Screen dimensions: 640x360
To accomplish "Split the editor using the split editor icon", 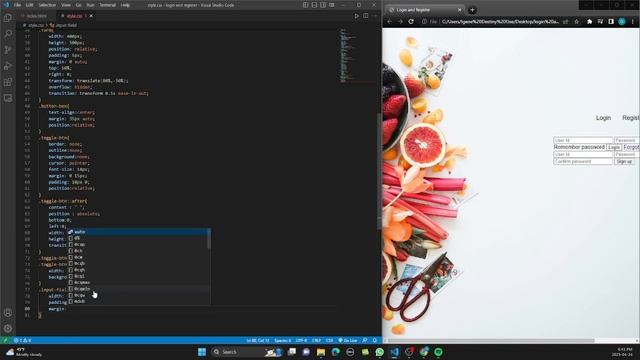I will coord(366,16).
